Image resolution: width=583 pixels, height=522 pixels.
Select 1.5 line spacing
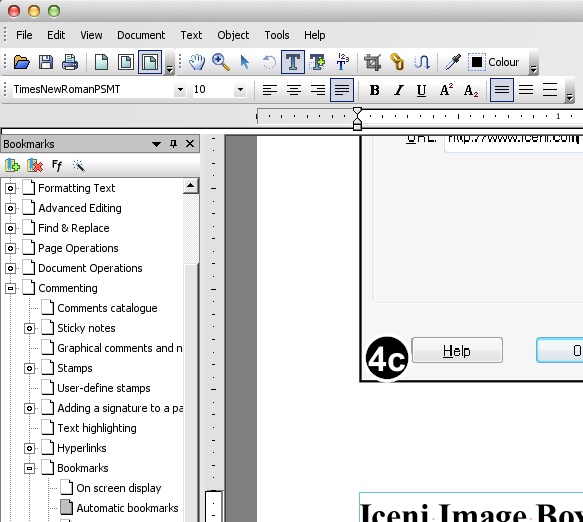pos(526,90)
